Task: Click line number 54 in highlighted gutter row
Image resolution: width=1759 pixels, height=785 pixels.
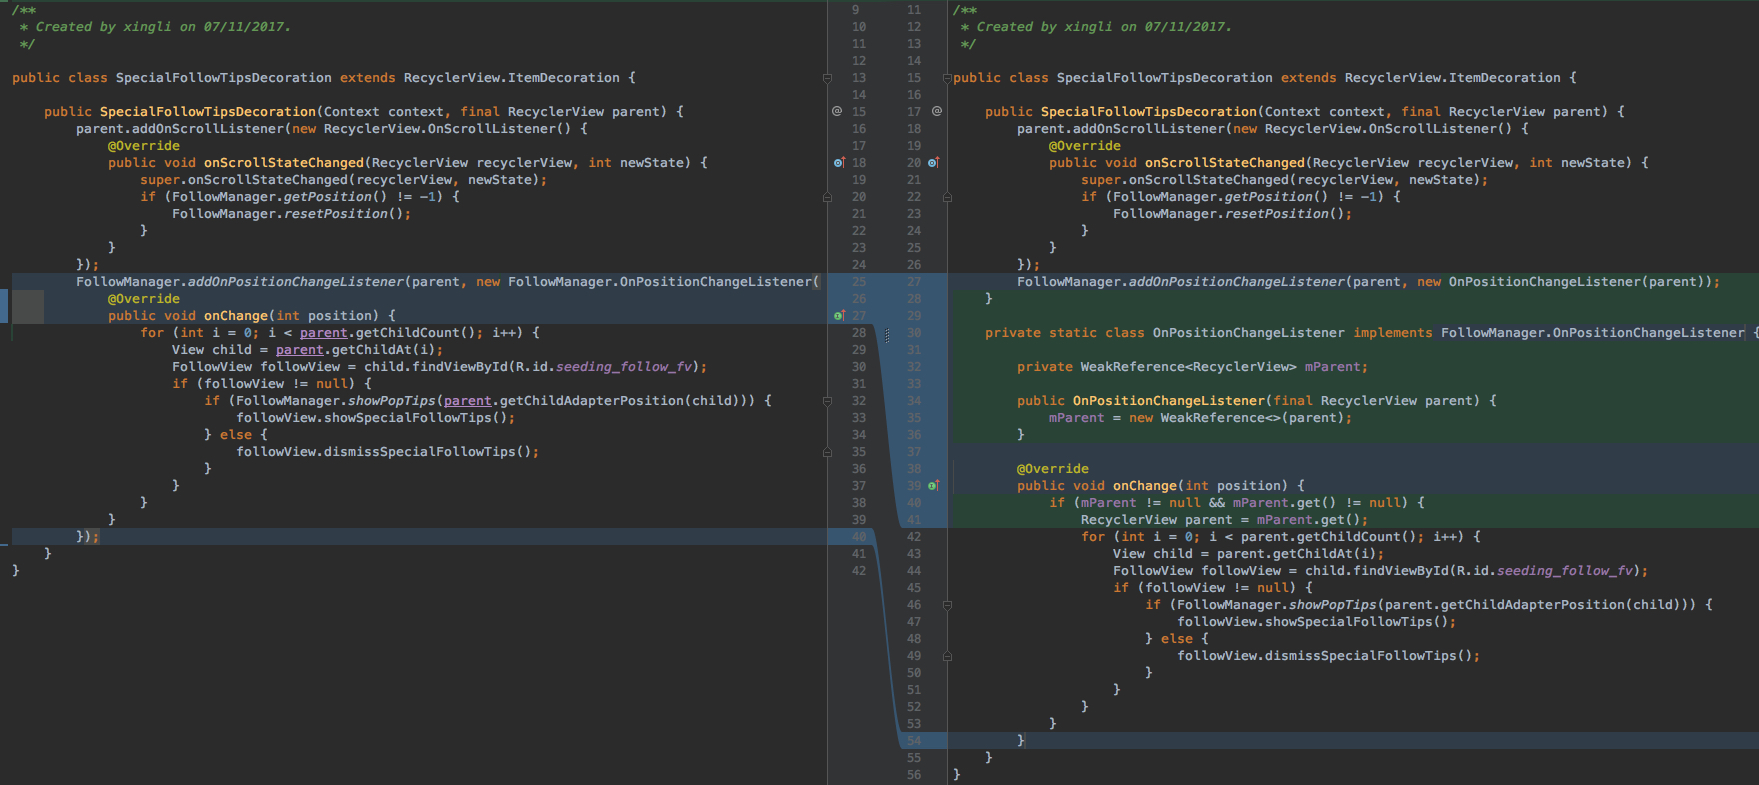Action: 914,740
